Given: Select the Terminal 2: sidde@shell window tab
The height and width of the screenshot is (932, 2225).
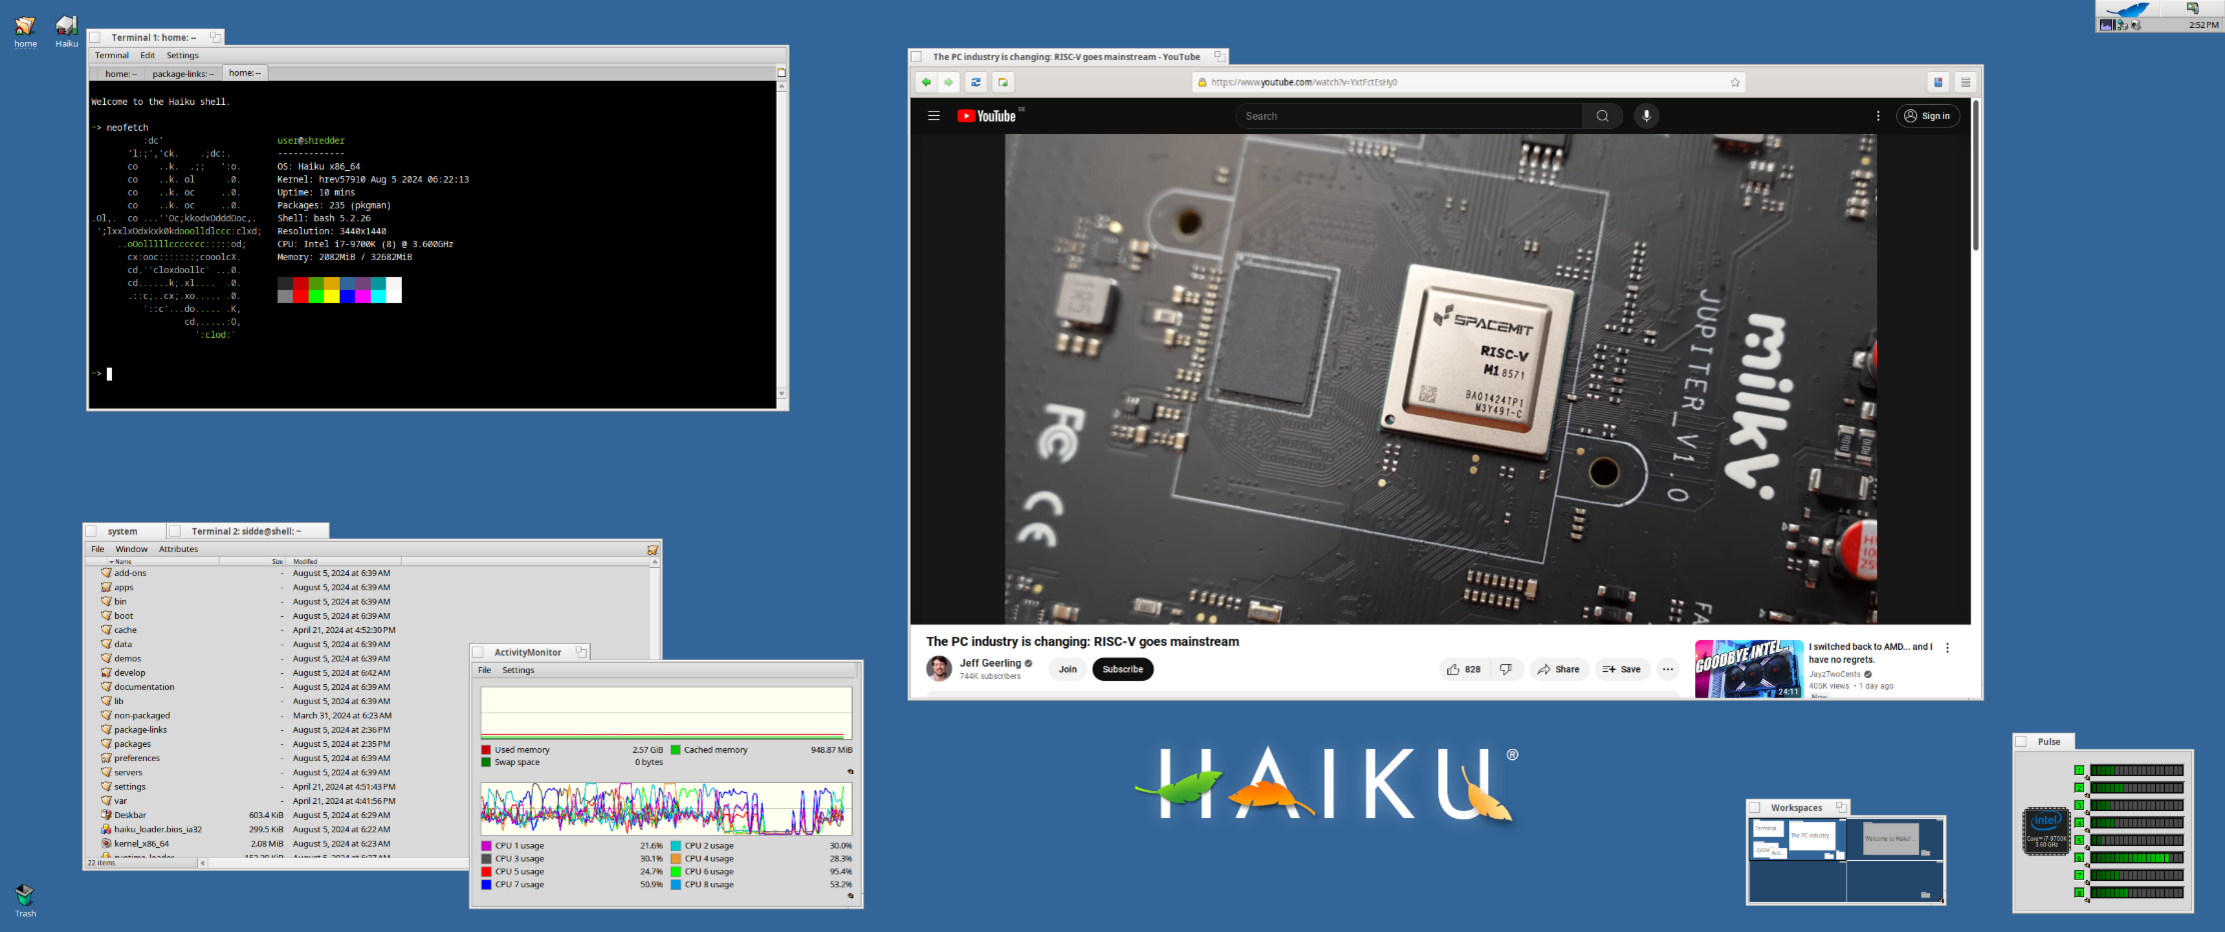Looking at the screenshot, I should point(246,531).
